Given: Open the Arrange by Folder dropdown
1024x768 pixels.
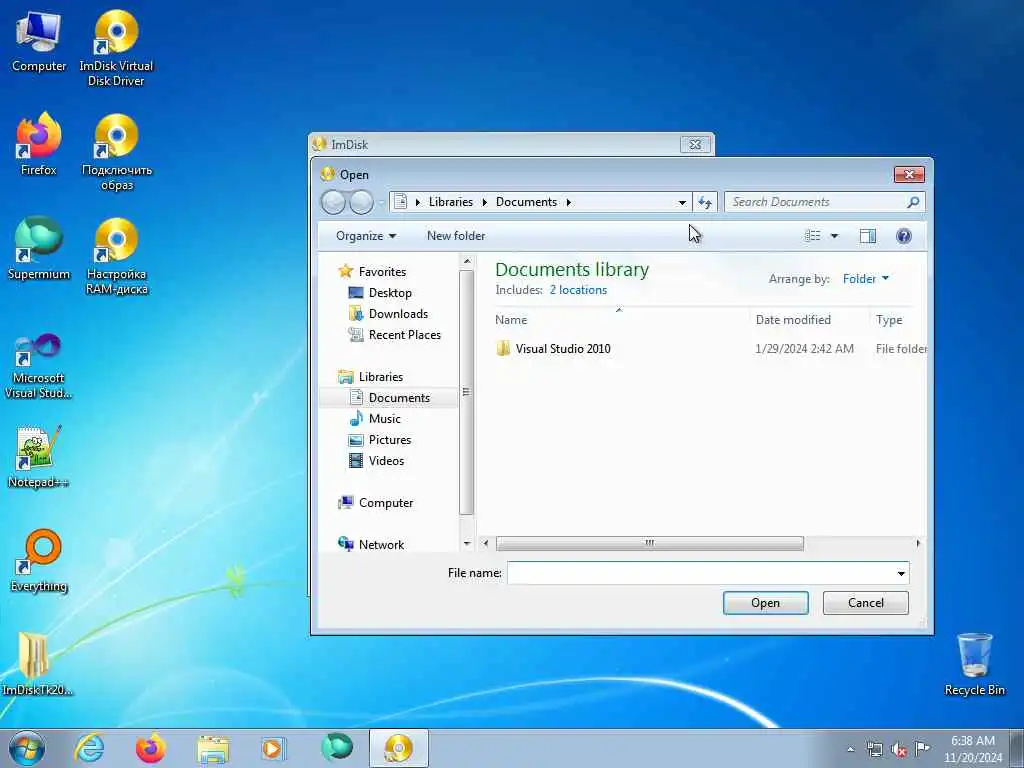Looking at the screenshot, I should pos(866,279).
